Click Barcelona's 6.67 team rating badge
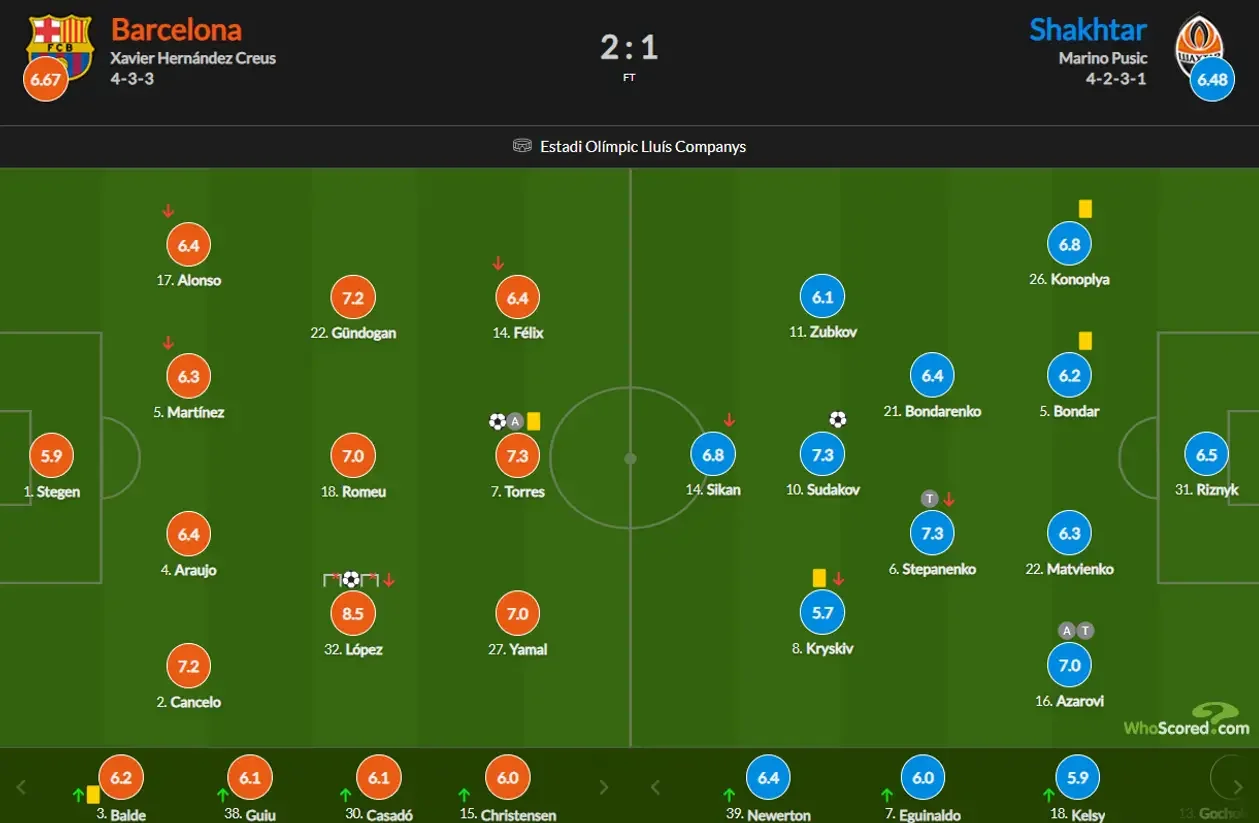 coord(46,80)
